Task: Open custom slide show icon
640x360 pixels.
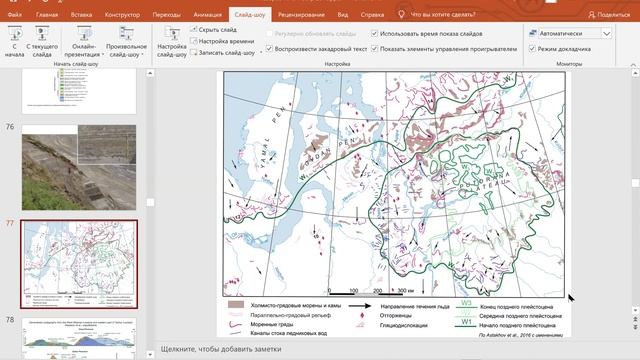Action: pyautogui.click(x=126, y=33)
